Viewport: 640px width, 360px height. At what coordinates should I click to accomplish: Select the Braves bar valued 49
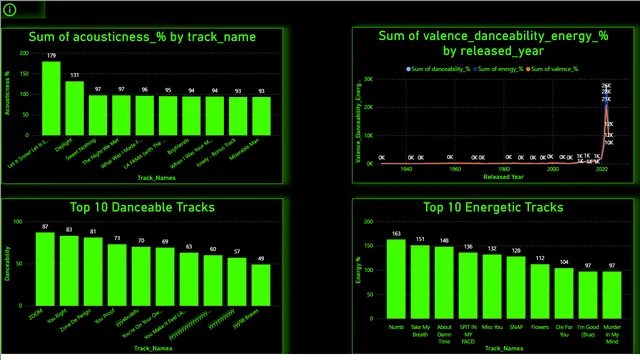pyautogui.click(x=261, y=285)
